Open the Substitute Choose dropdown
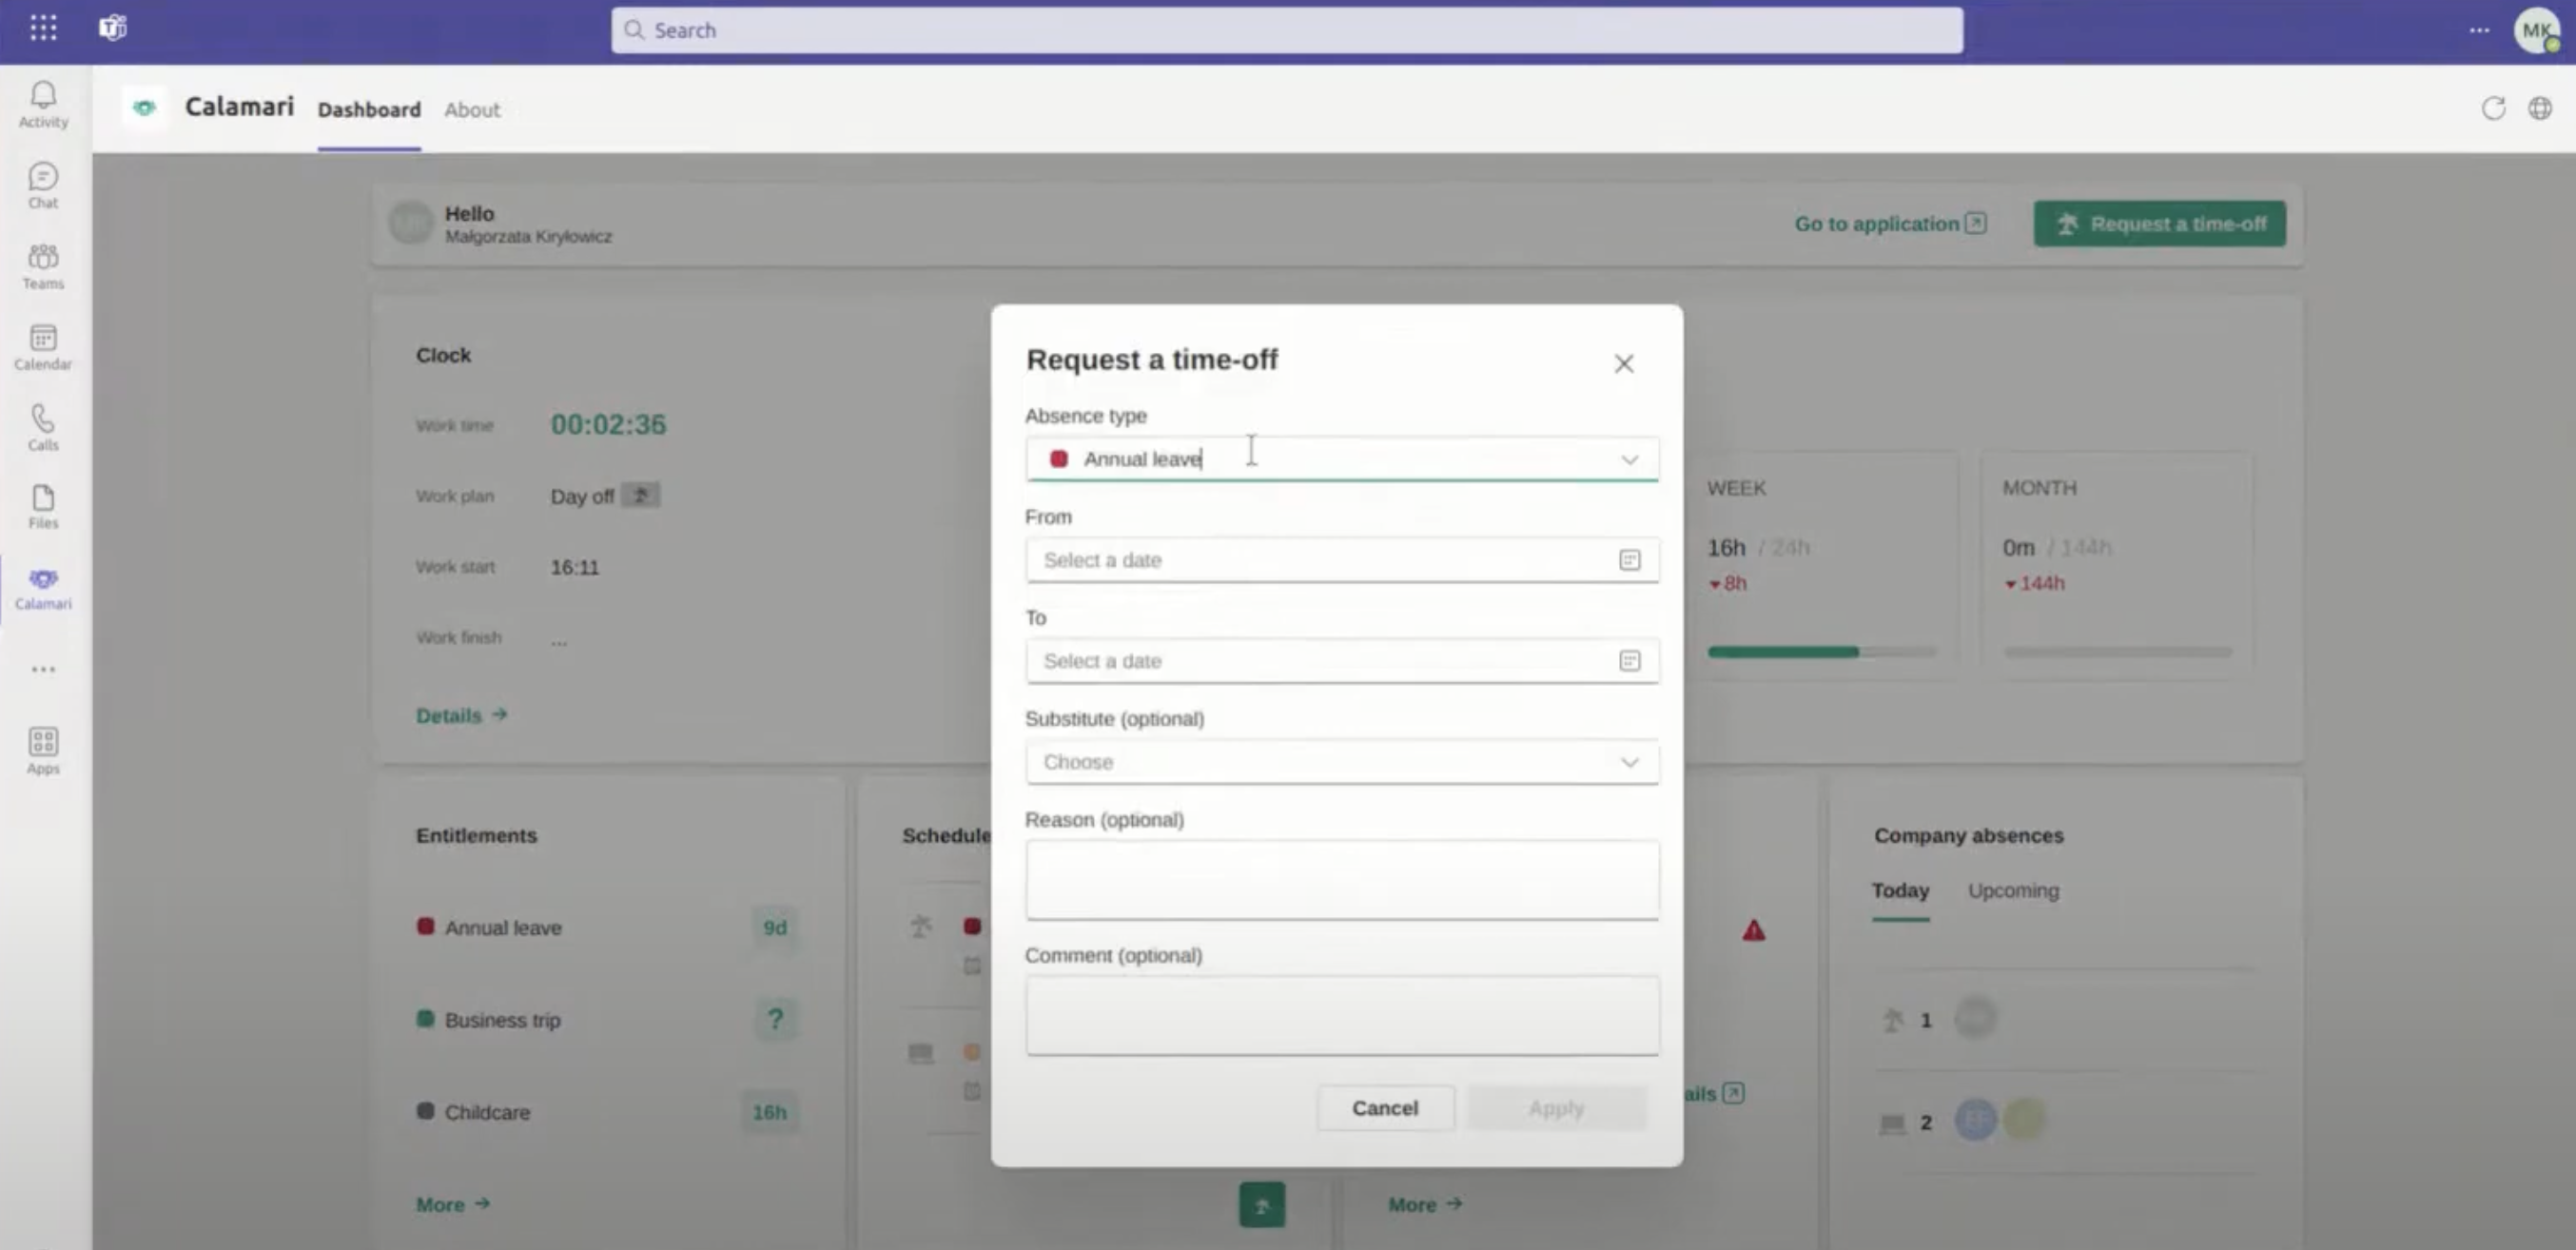2576x1250 pixels. pyautogui.click(x=1629, y=762)
